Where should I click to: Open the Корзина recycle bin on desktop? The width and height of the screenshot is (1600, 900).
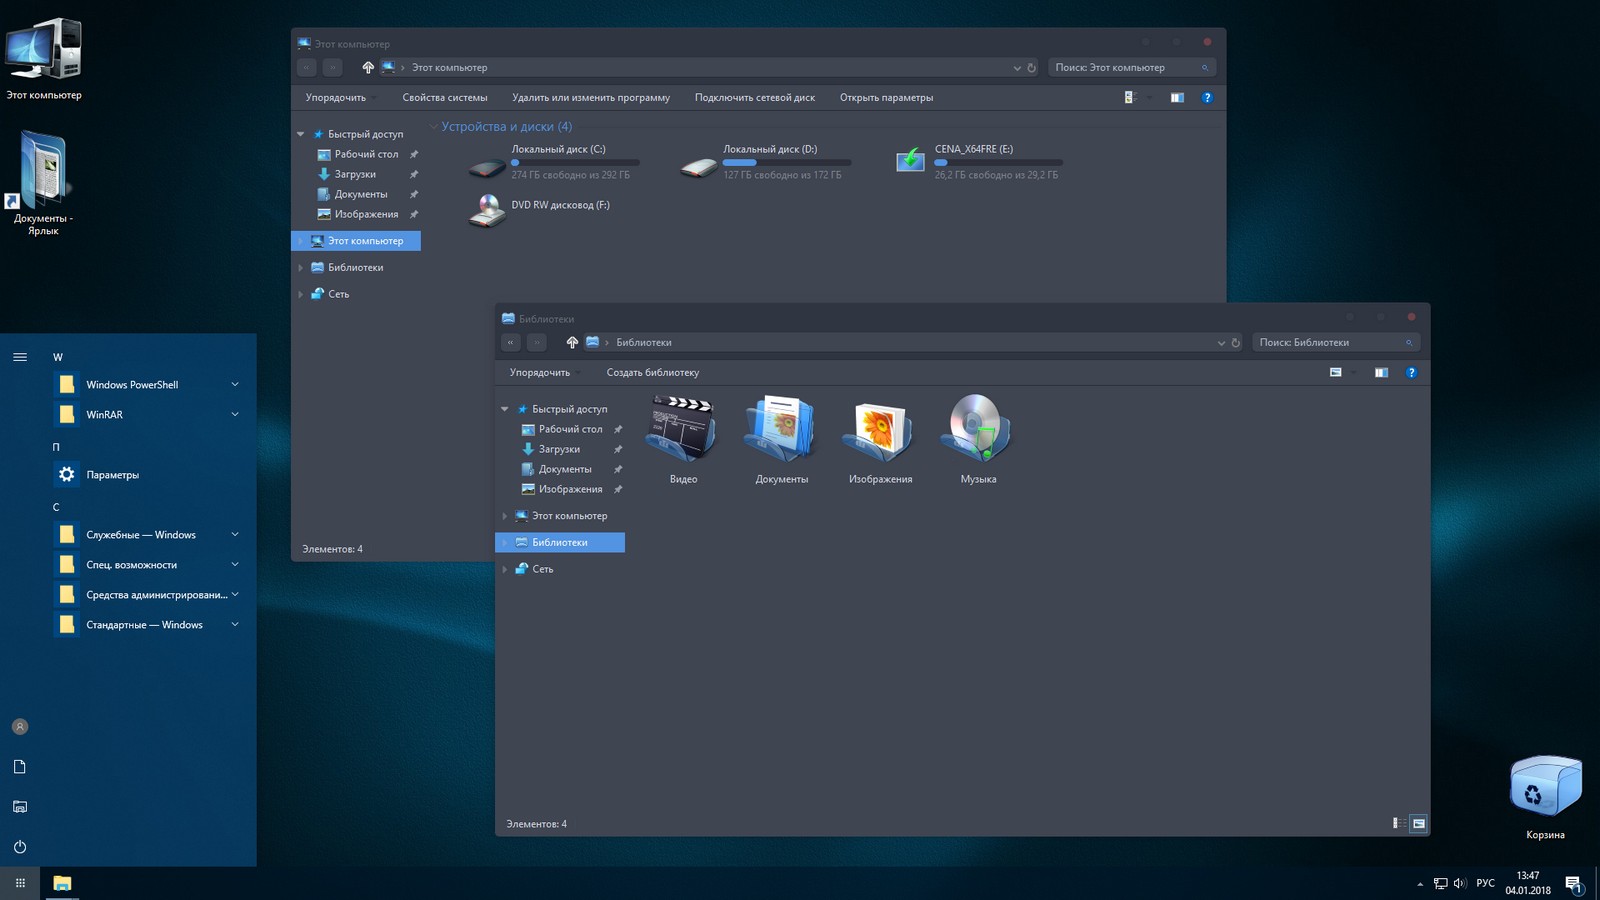pos(1545,790)
